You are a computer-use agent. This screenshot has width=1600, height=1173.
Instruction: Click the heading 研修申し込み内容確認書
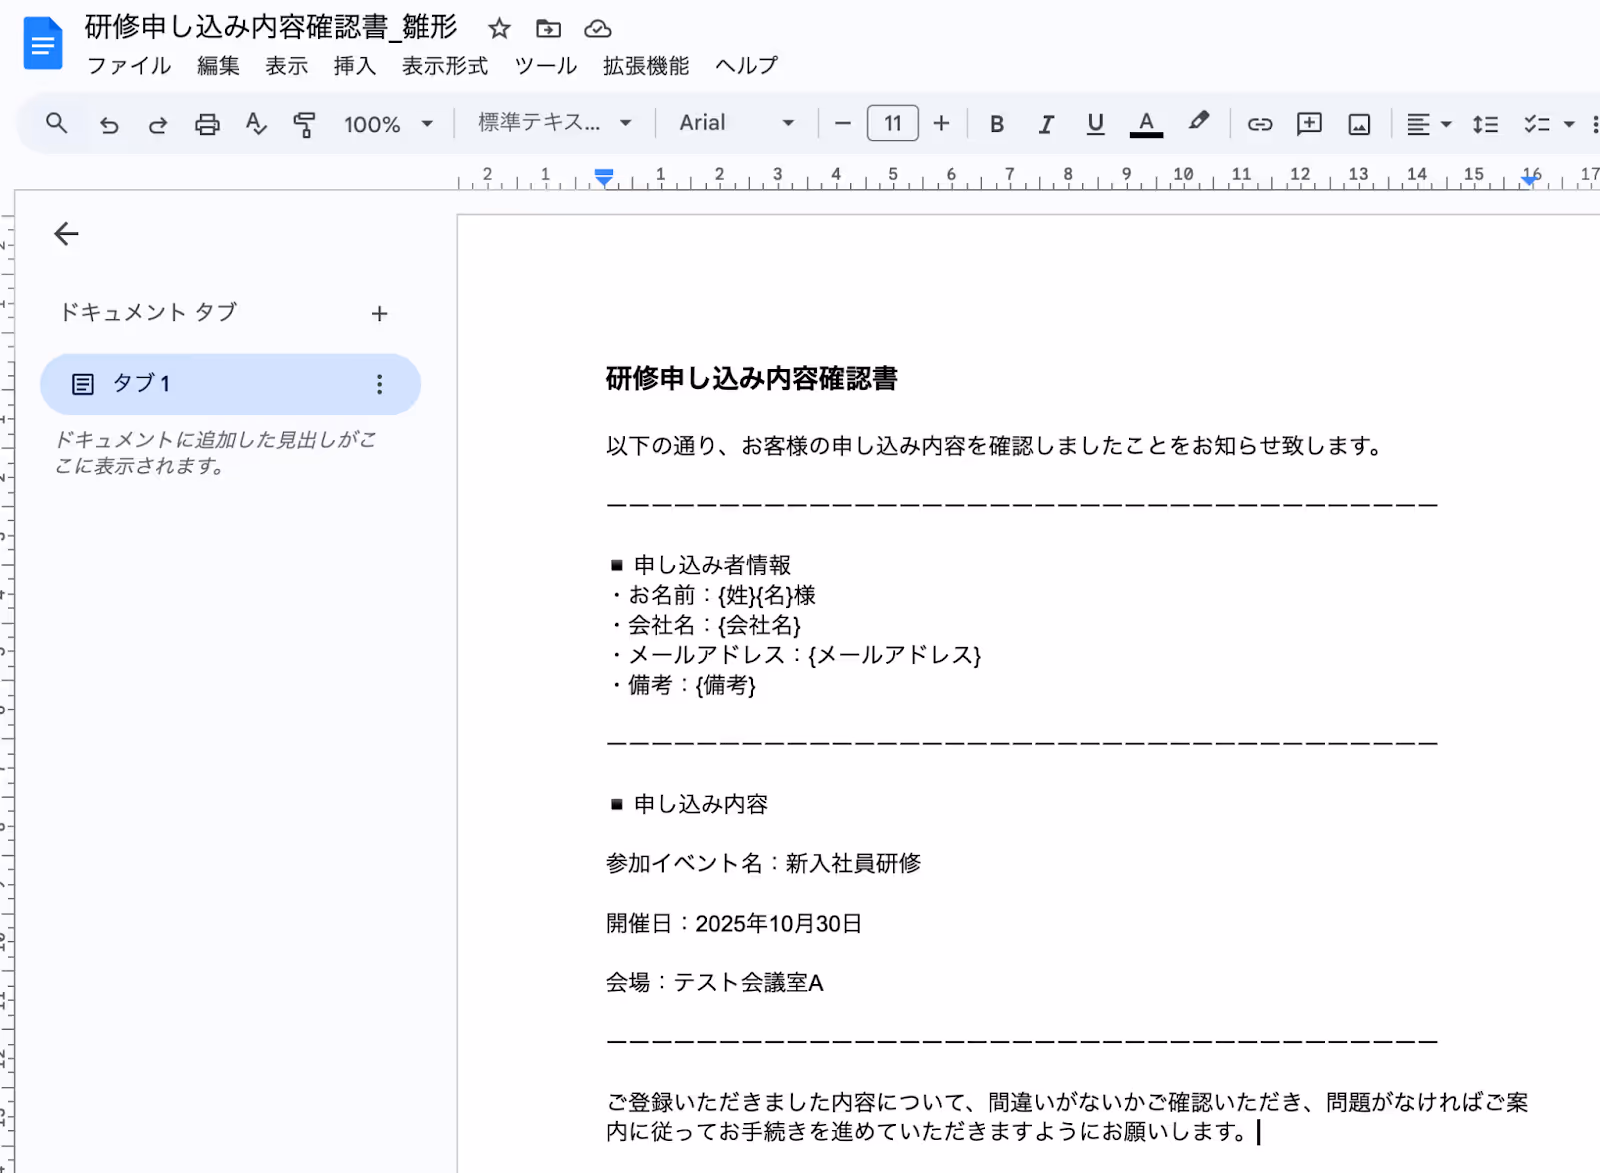pyautogui.click(x=751, y=379)
